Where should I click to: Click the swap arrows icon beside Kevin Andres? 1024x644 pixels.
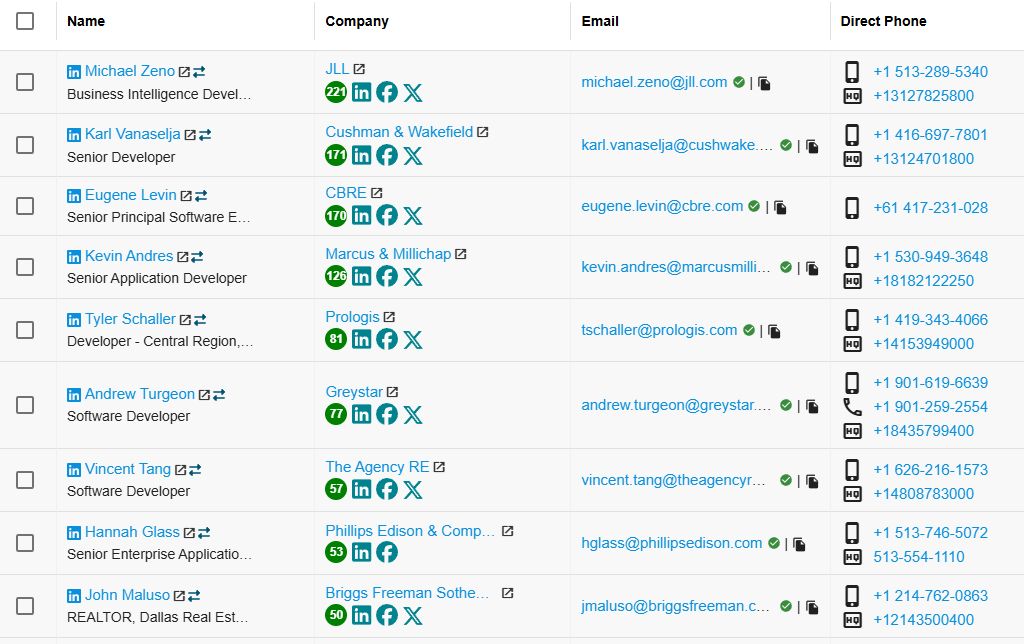[x=197, y=257]
